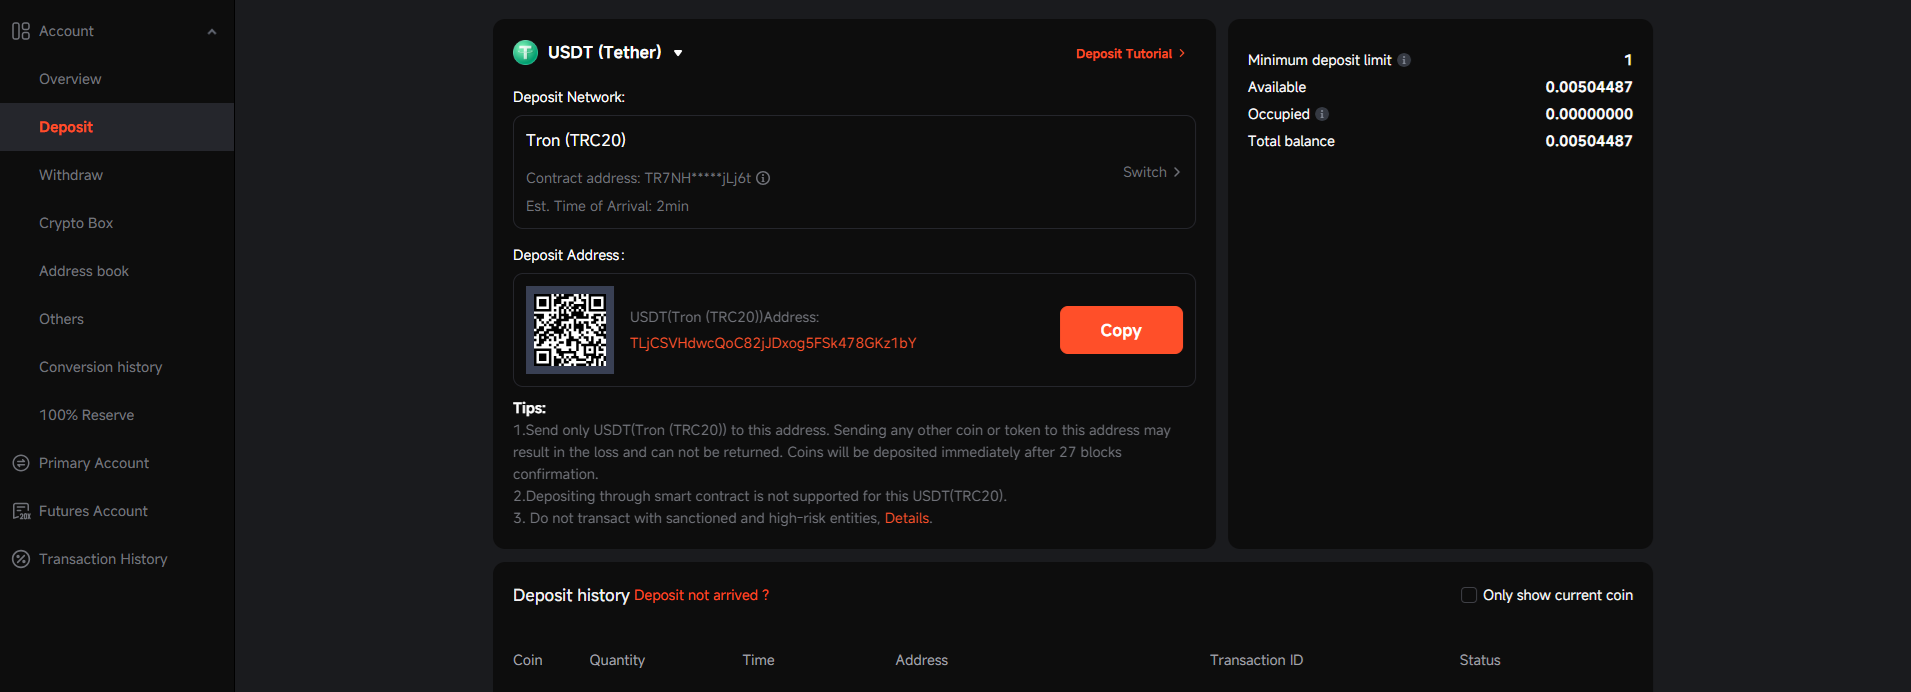Click the info icon next to Minimum deposit limit

pos(1404,60)
